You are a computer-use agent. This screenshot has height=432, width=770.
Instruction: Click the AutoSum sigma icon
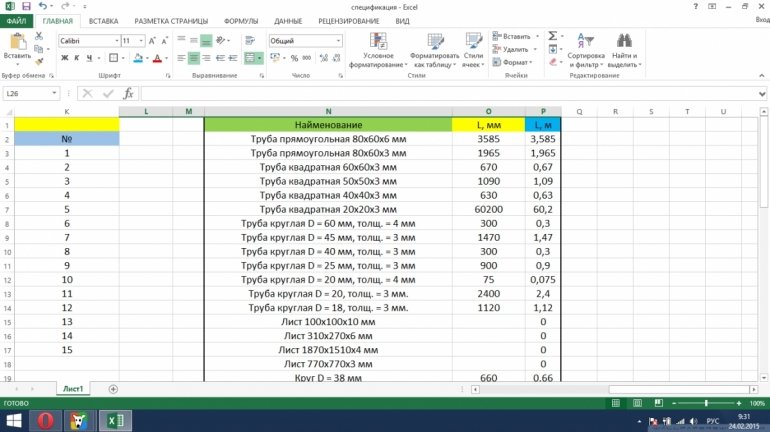tap(552, 35)
